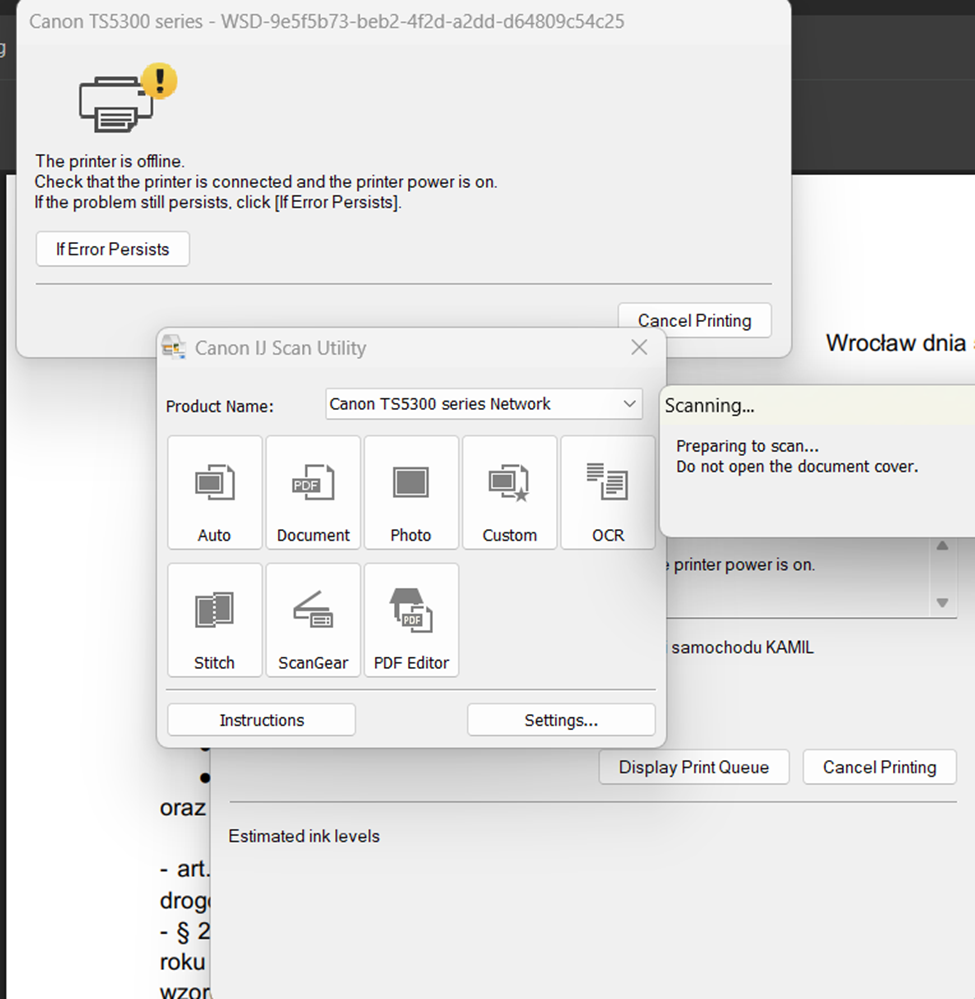
Task: Open the Stitch scanning tool
Action: click(x=214, y=619)
